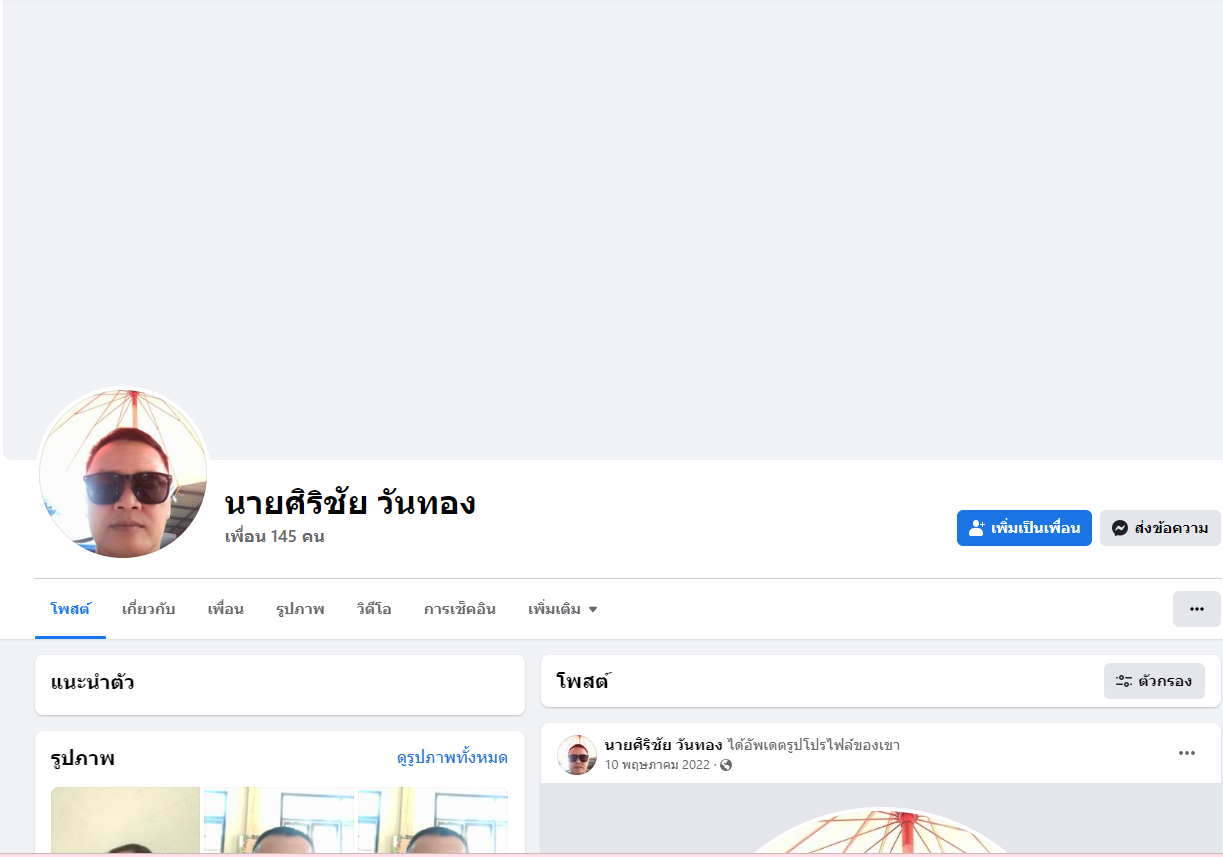
Task: Click the filter sliders icon in ตัวกรอง
Action: pyautogui.click(x=1124, y=681)
